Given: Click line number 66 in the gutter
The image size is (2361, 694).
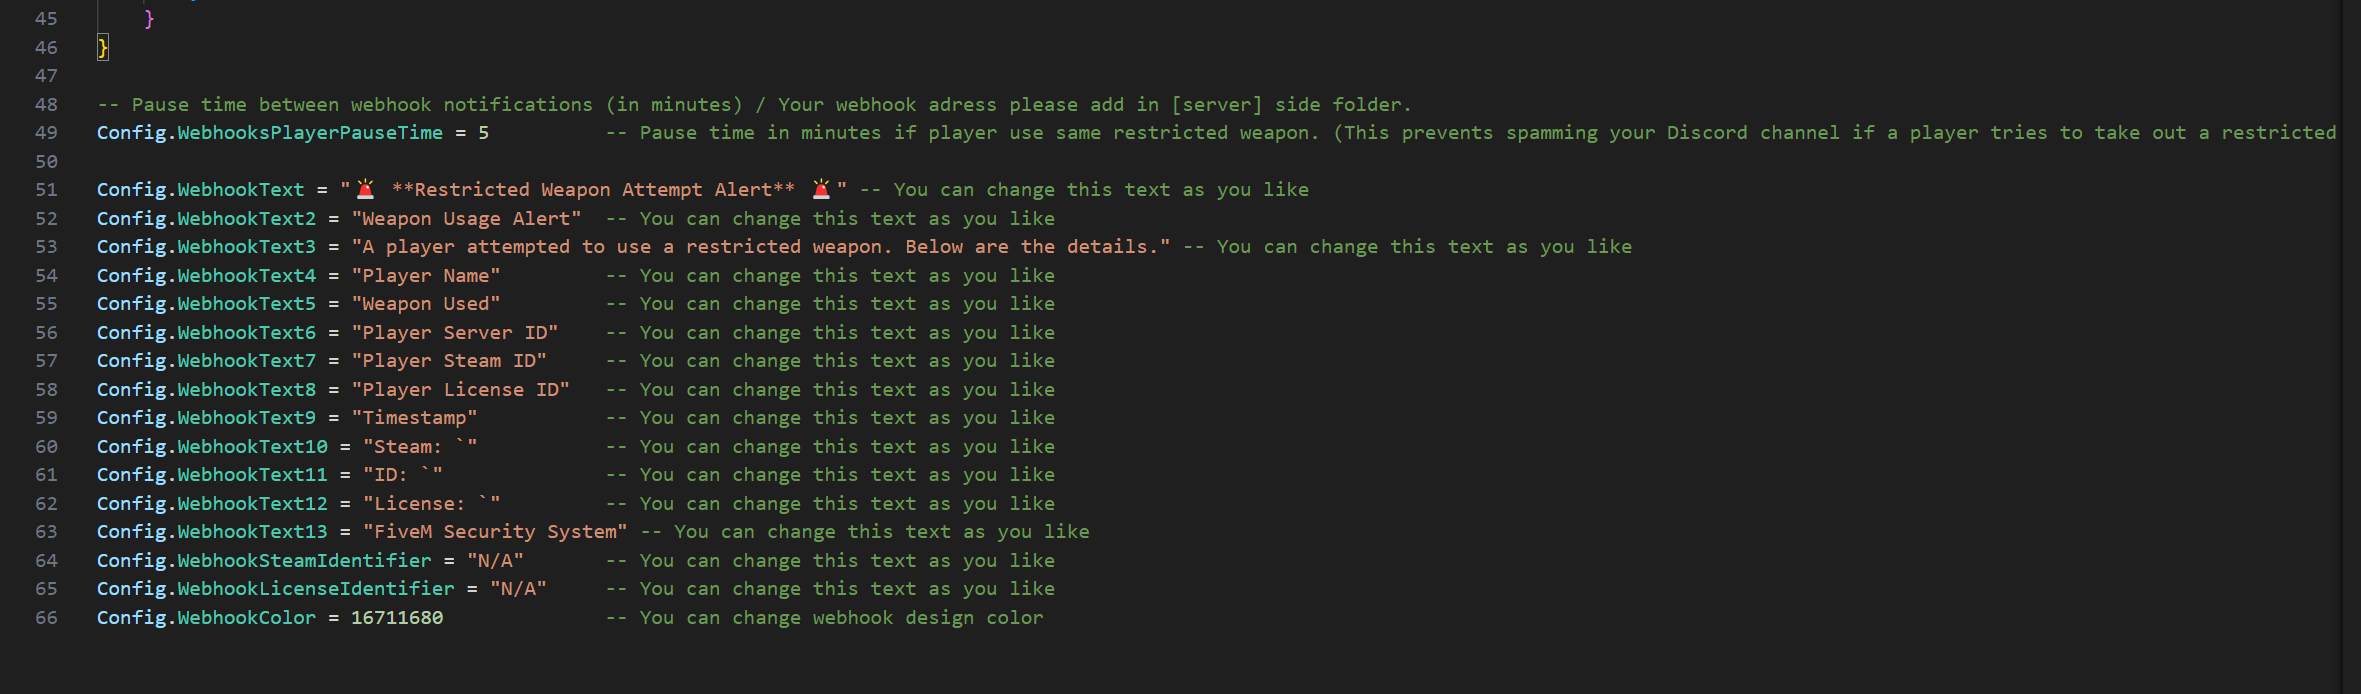Looking at the screenshot, I should (46, 618).
